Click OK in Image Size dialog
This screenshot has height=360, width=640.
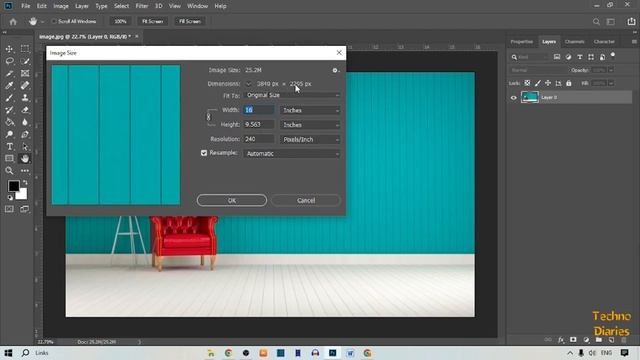232,200
